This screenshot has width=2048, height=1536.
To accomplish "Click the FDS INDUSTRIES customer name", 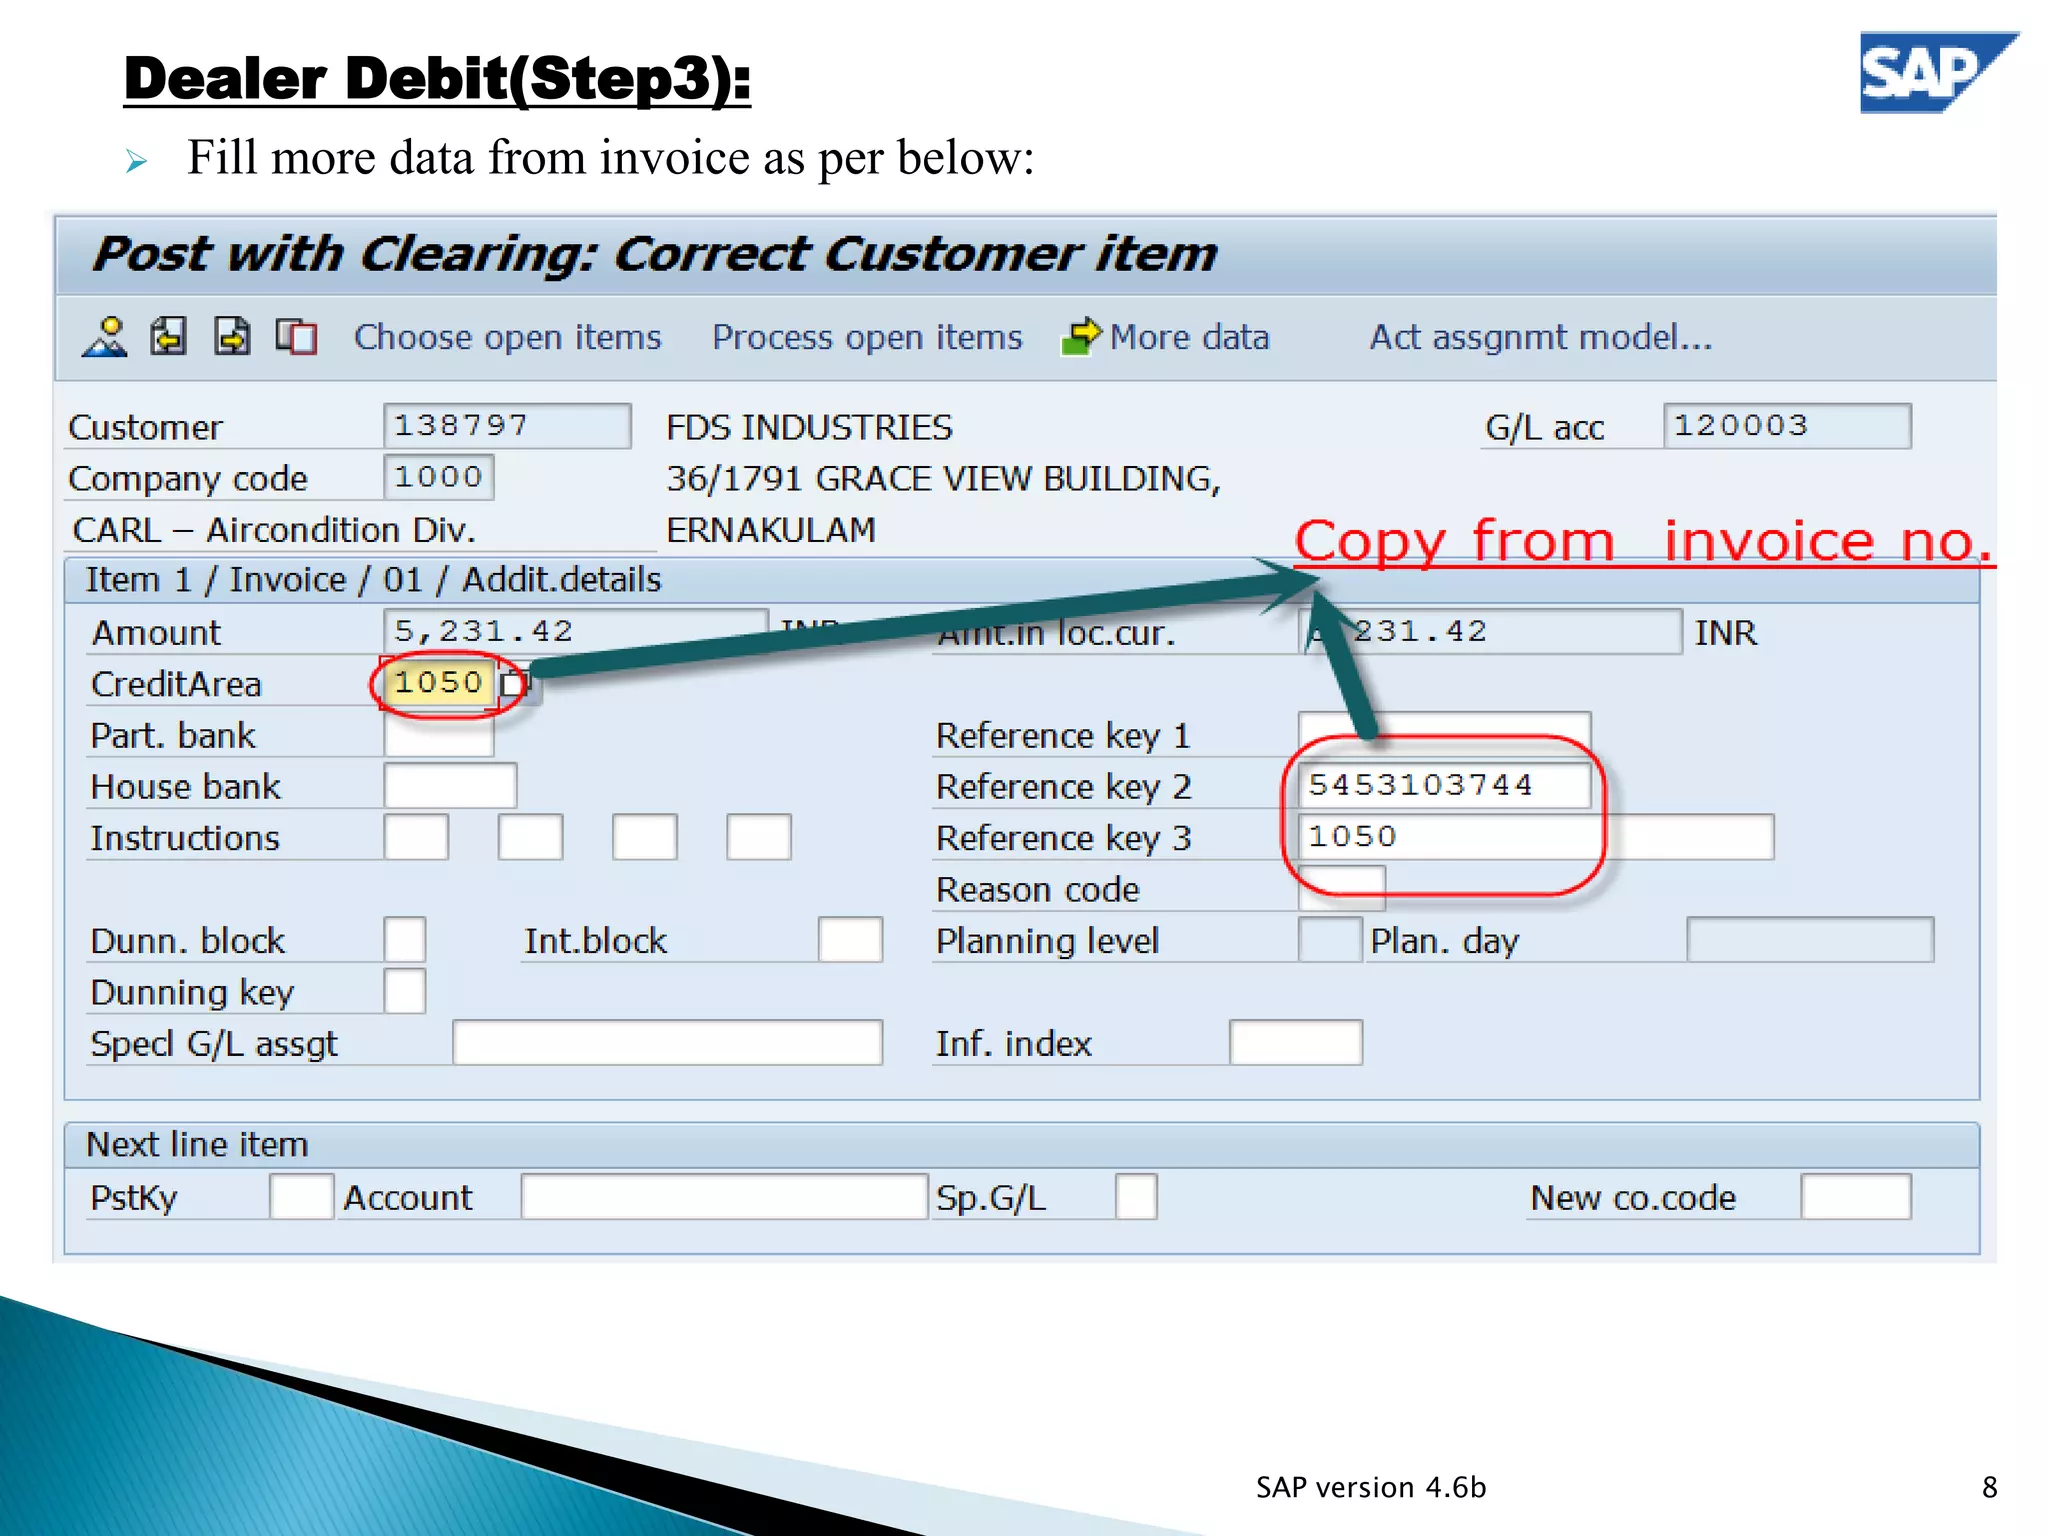I will tap(809, 428).
